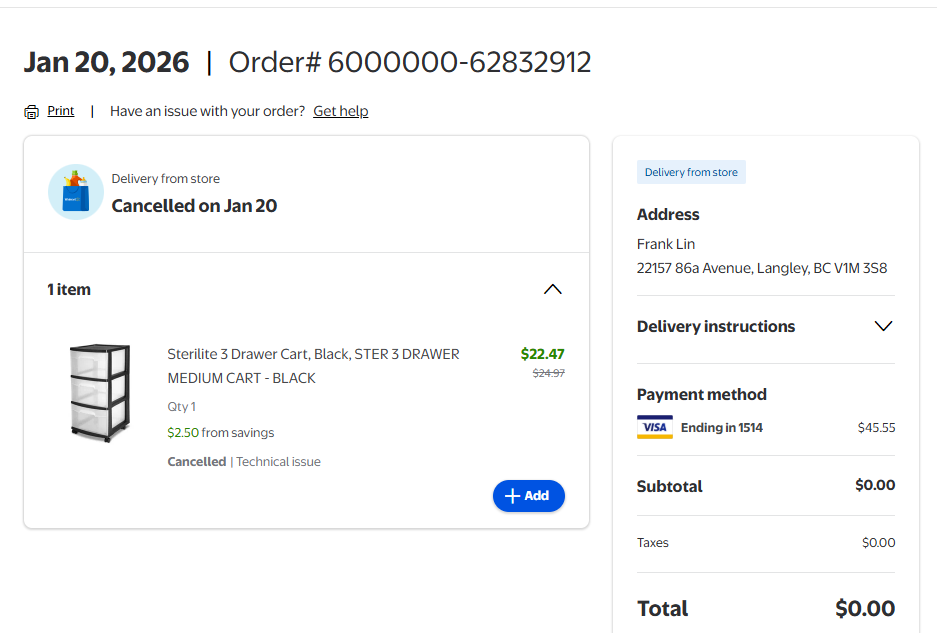Click the Delivery instructions heading
The height and width of the screenshot is (633, 937).
[x=715, y=326]
